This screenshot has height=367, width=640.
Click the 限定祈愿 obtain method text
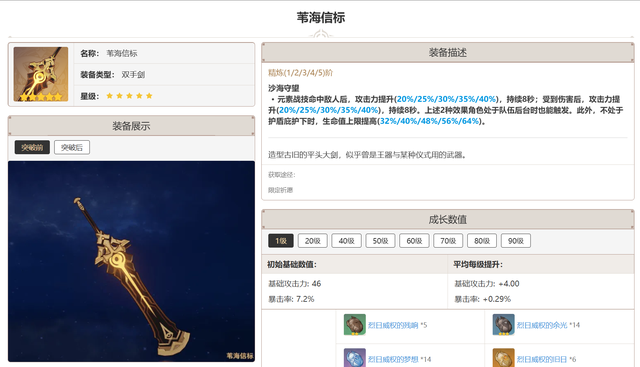click(280, 190)
